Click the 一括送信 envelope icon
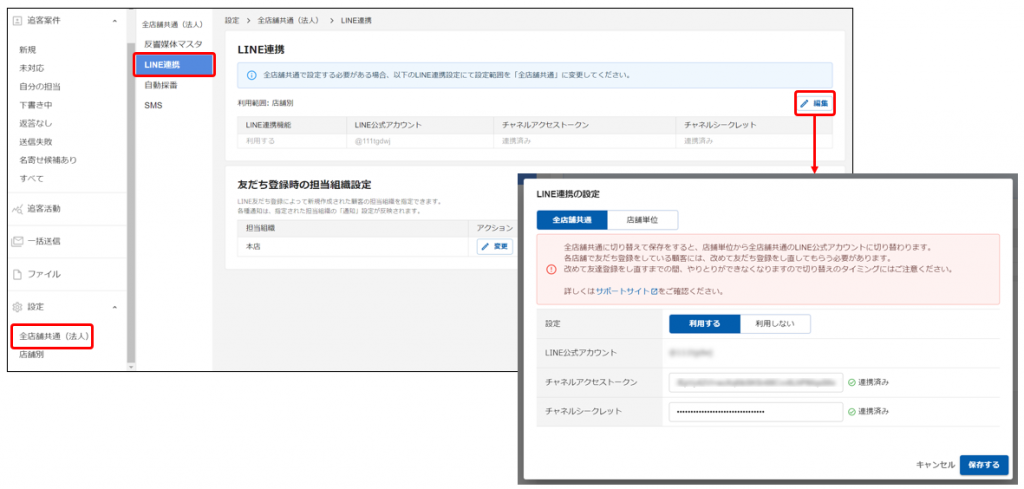 pos(18,241)
